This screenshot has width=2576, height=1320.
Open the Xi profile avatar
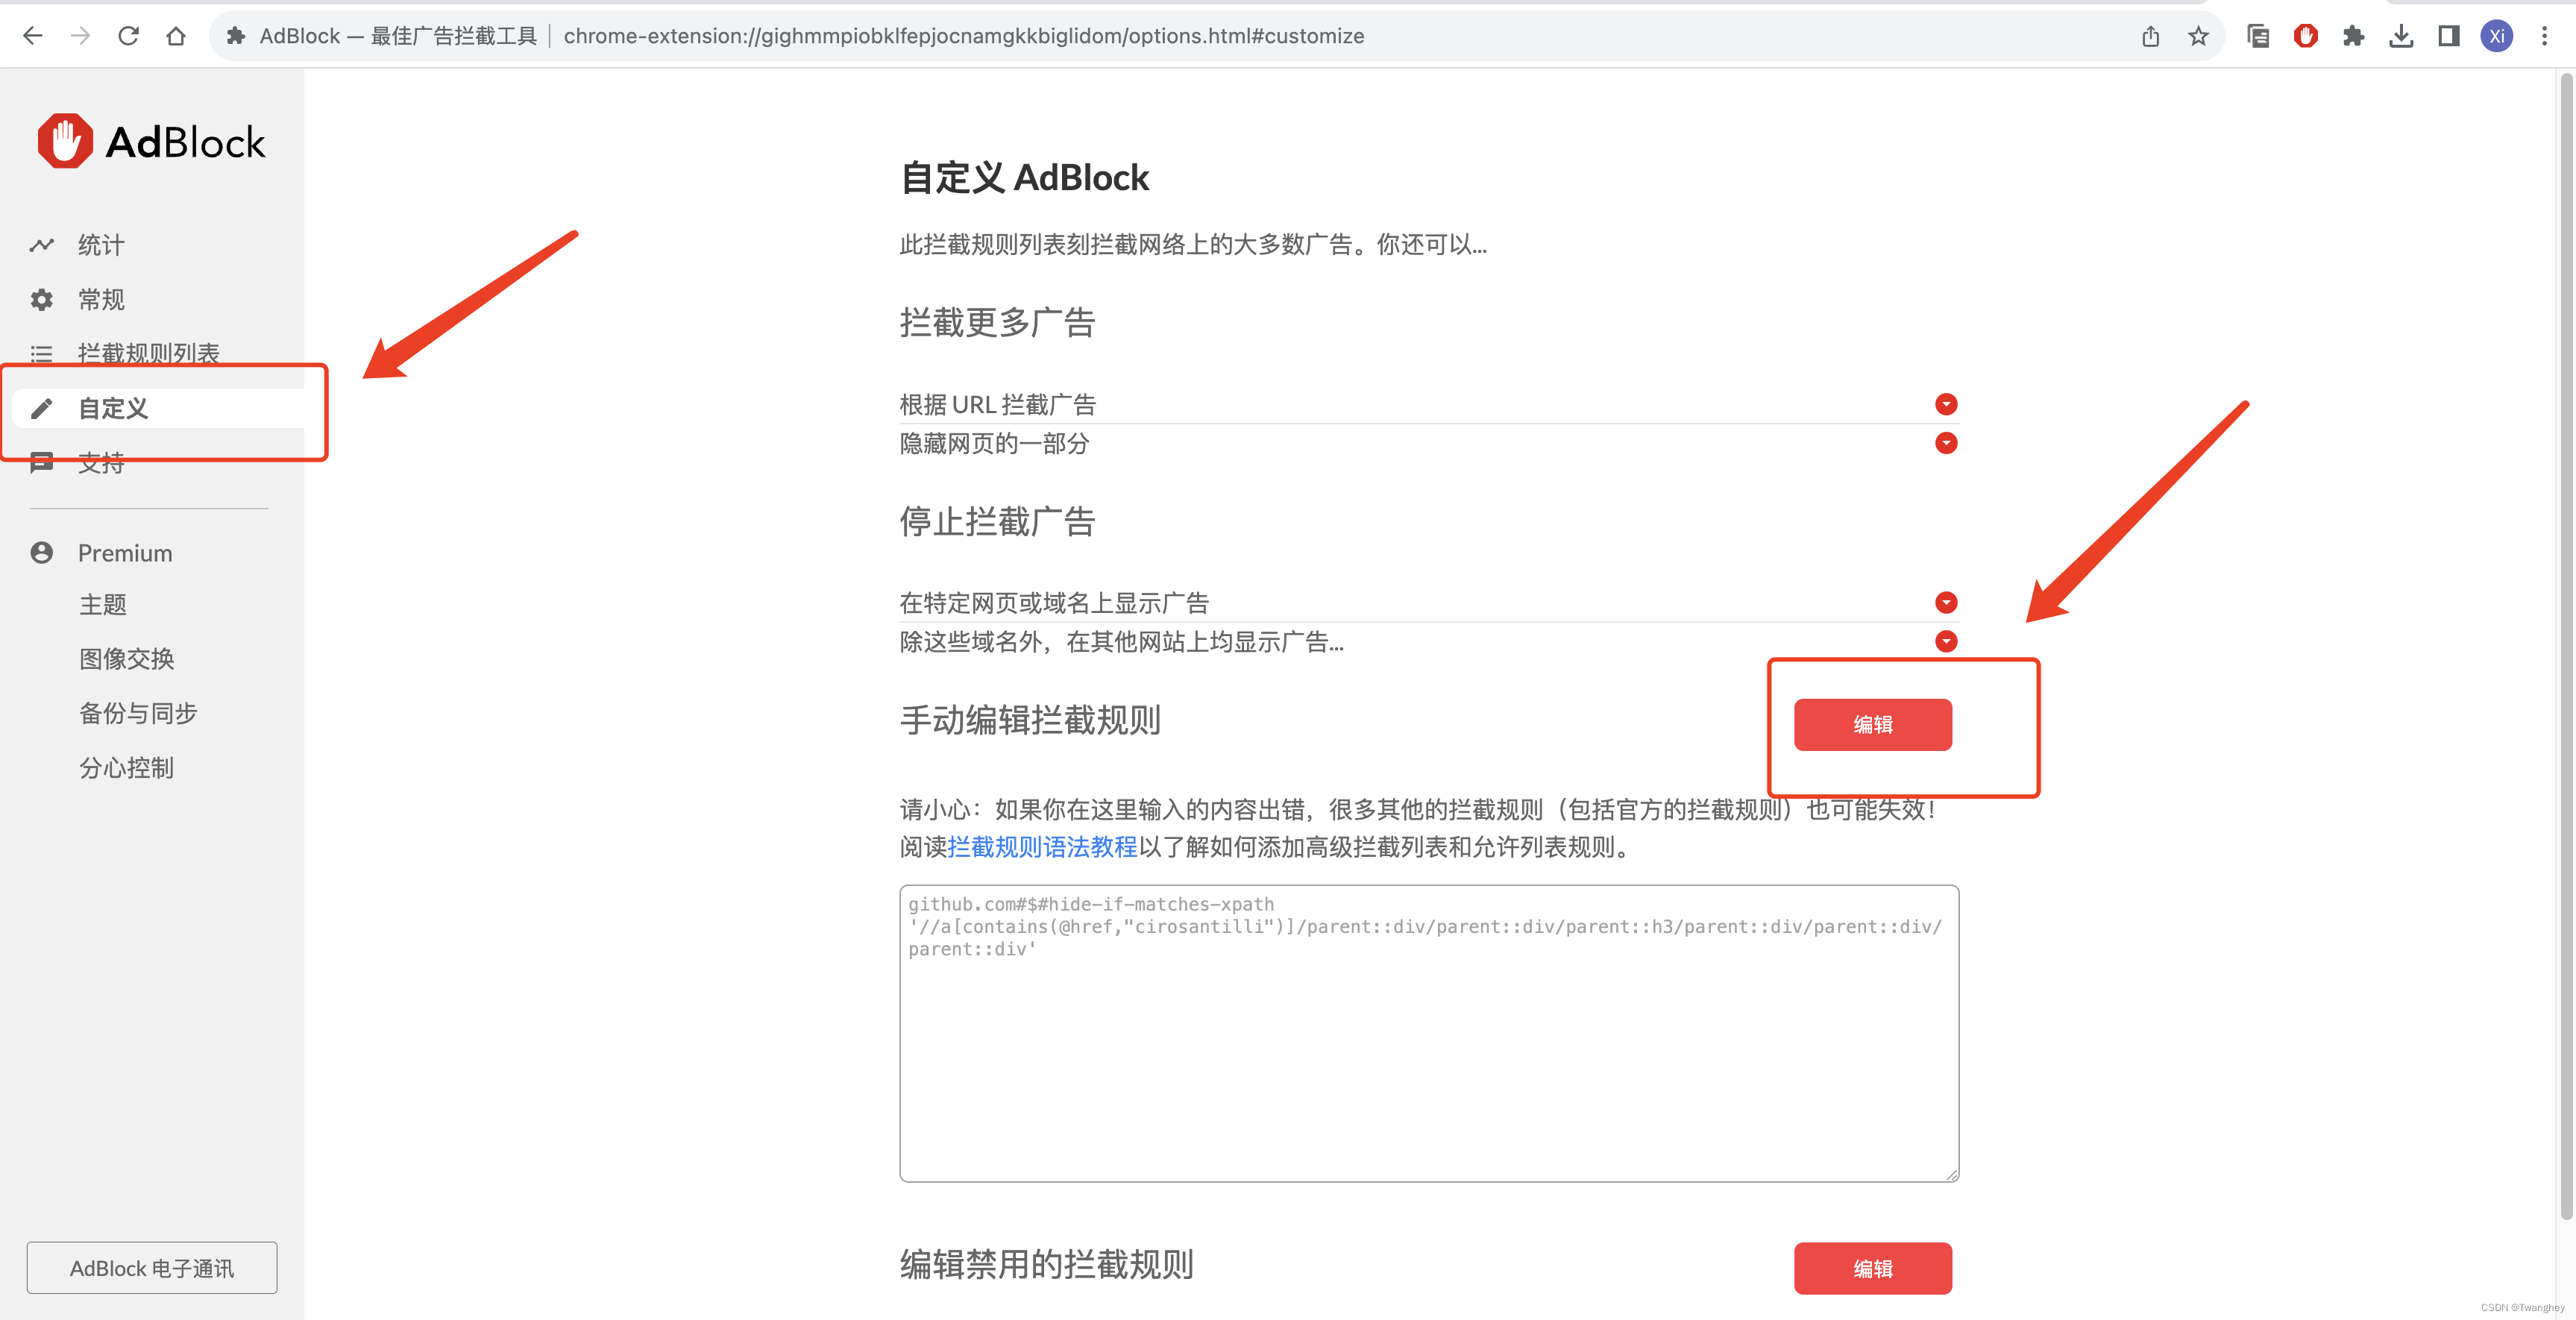2496,36
